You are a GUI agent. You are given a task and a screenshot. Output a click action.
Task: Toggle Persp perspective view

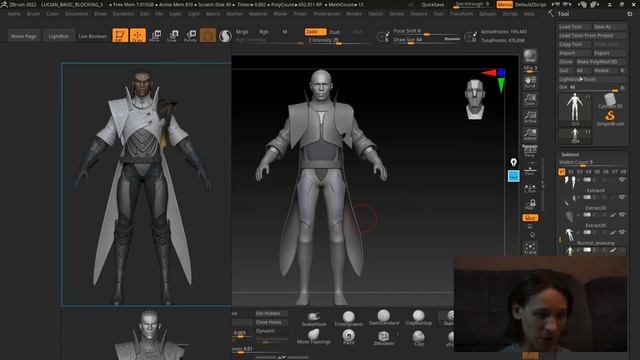pyautogui.click(x=530, y=151)
